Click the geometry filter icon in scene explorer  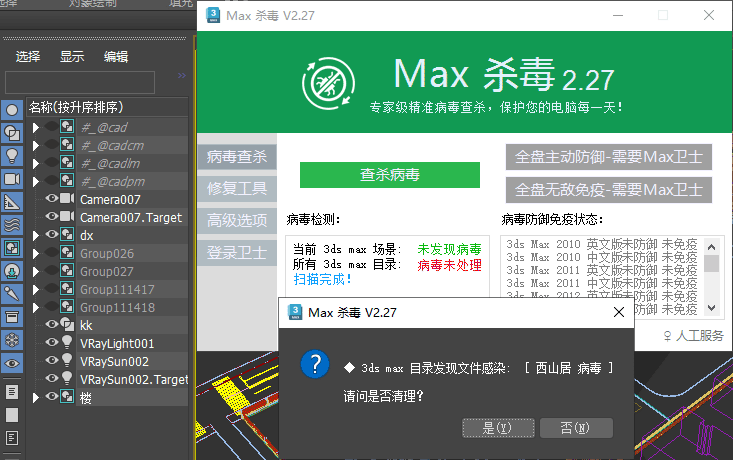(x=12, y=110)
